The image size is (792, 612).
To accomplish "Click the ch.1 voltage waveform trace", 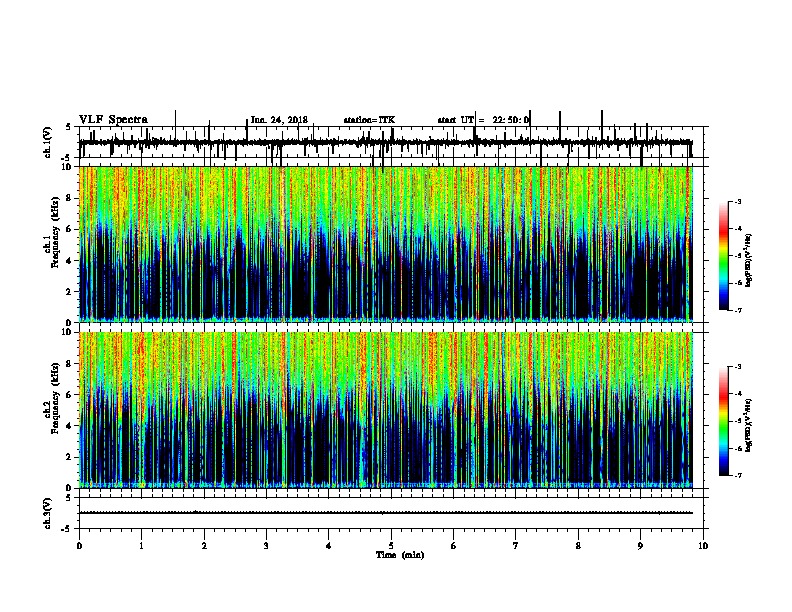I will [386, 142].
